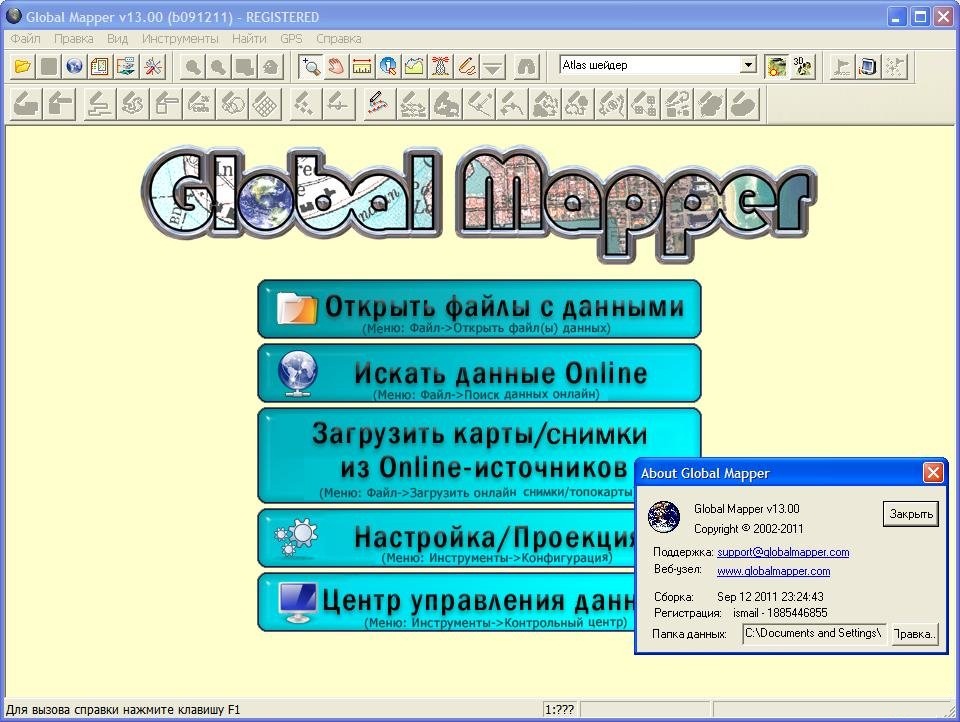Screen dimensions: 960x722
Task: Click the sparkle flag waypoint icon
Action: tap(894, 66)
